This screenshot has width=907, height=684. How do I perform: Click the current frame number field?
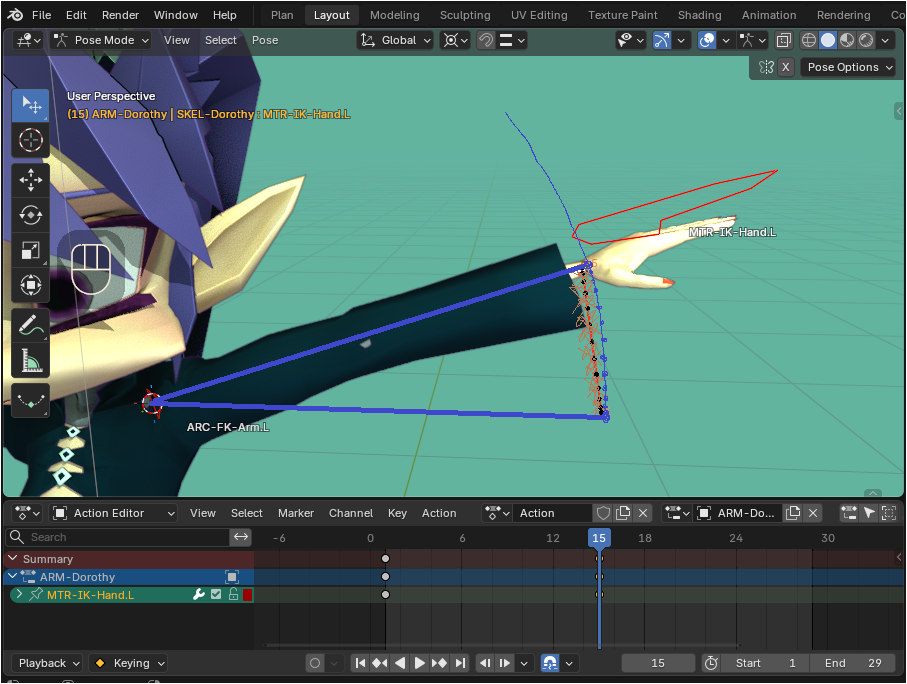(658, 663)
